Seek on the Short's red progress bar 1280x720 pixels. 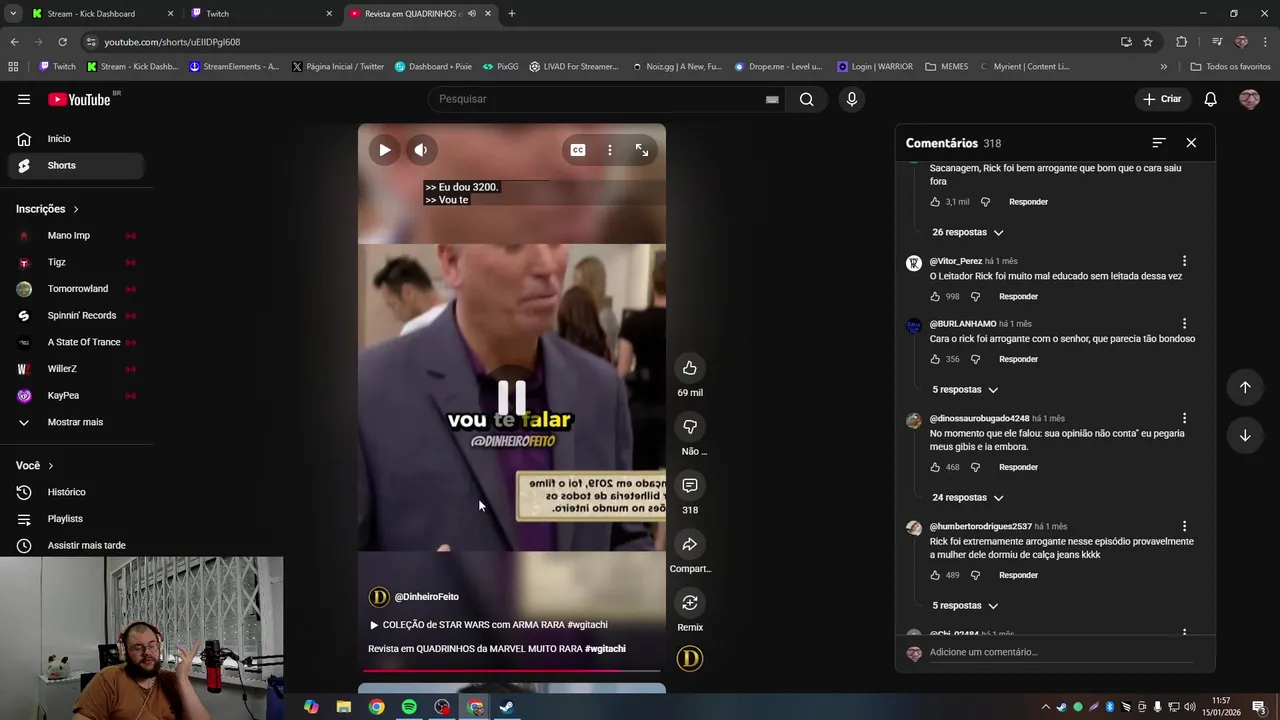511,671
